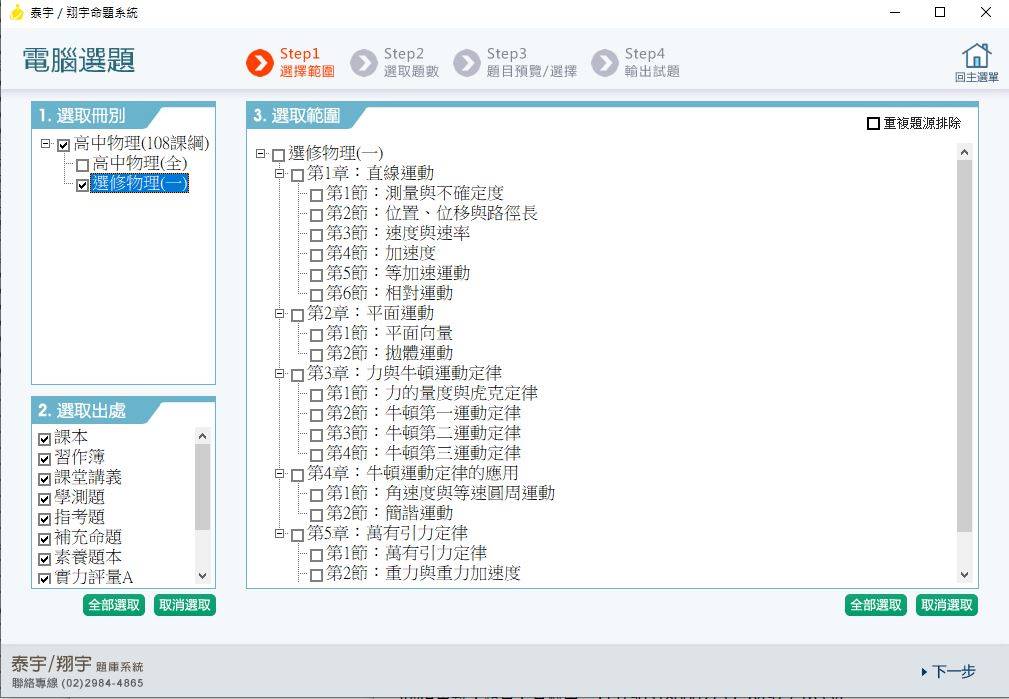Maximize the 泰宇/翔宇命題系統 window

click(x=940, y=12)
